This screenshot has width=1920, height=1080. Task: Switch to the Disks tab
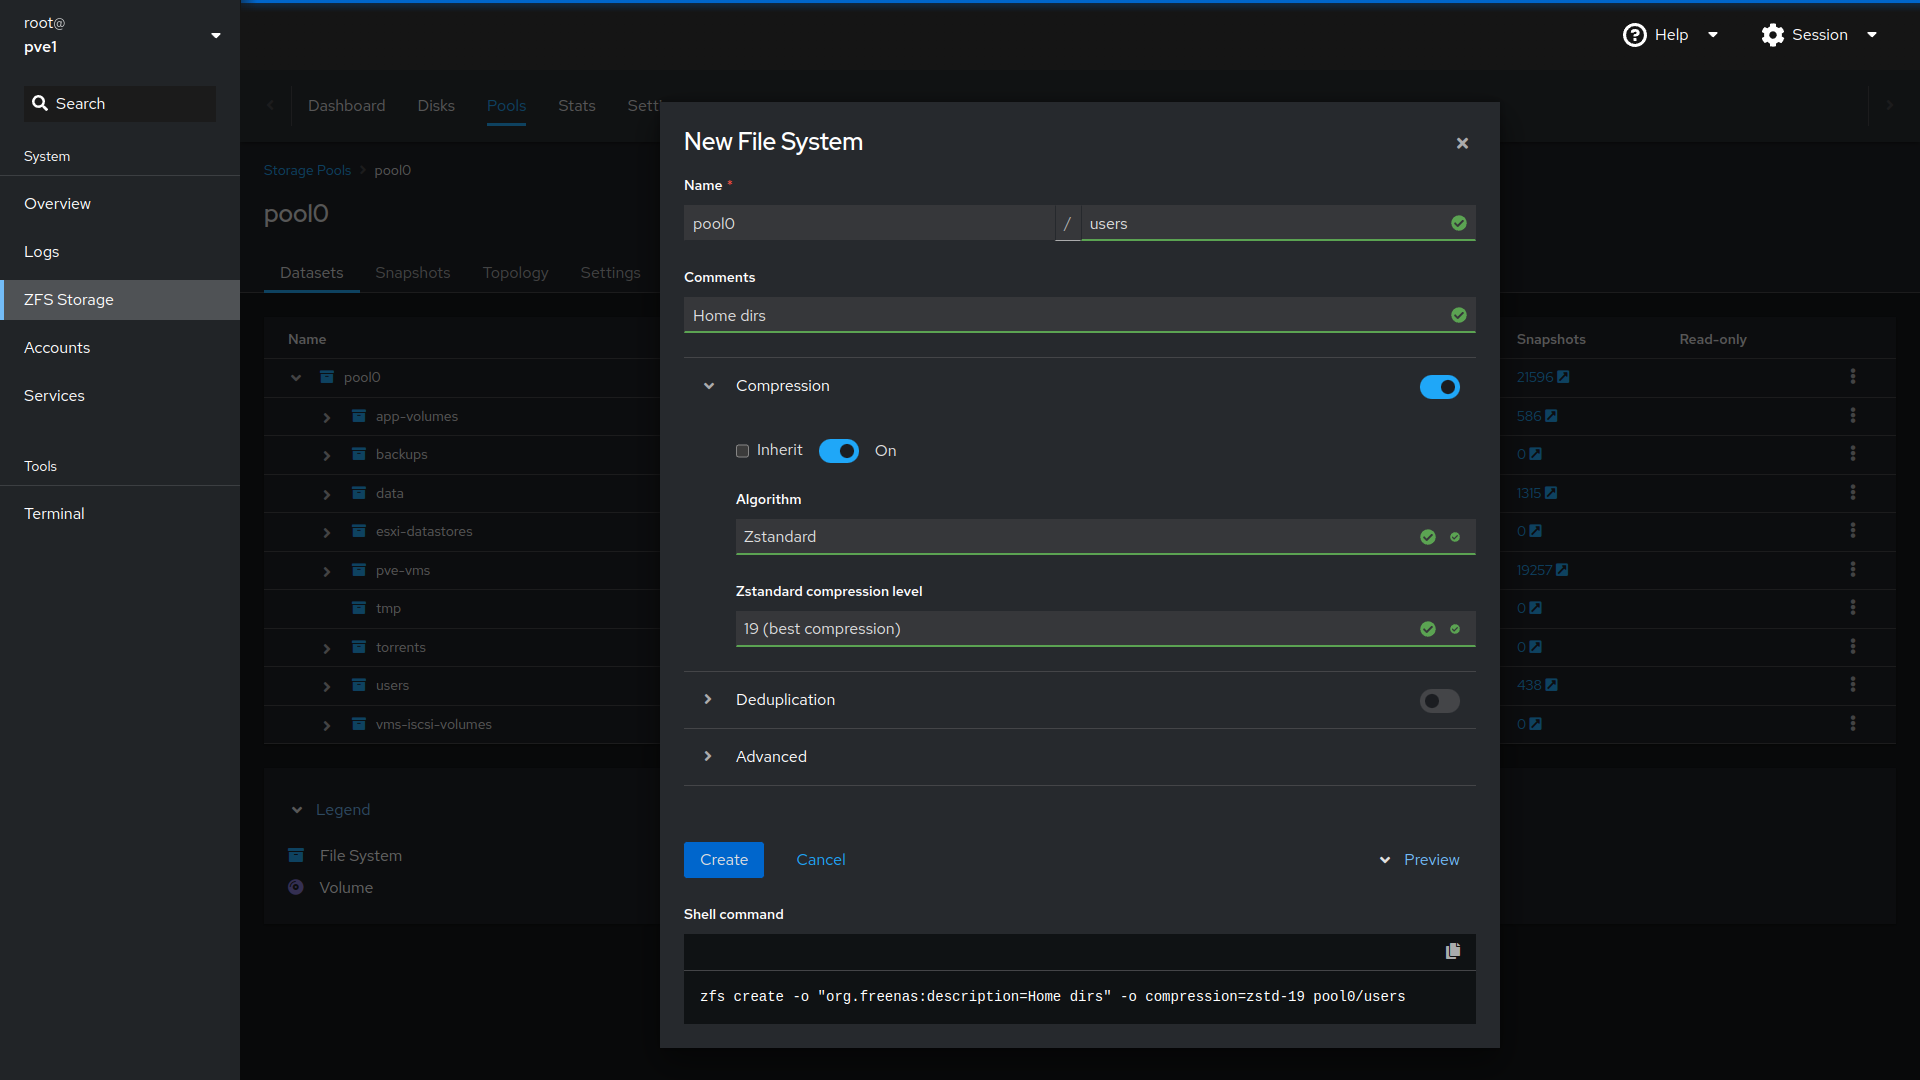(x=436, y=106)
